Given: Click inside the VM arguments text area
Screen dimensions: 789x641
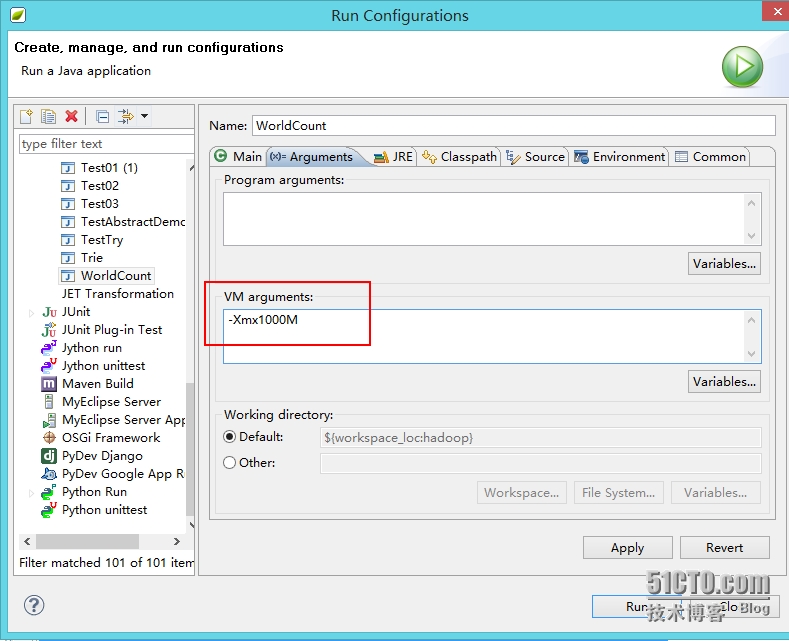Looking at the screenshot, I should (x=483, y=336).
